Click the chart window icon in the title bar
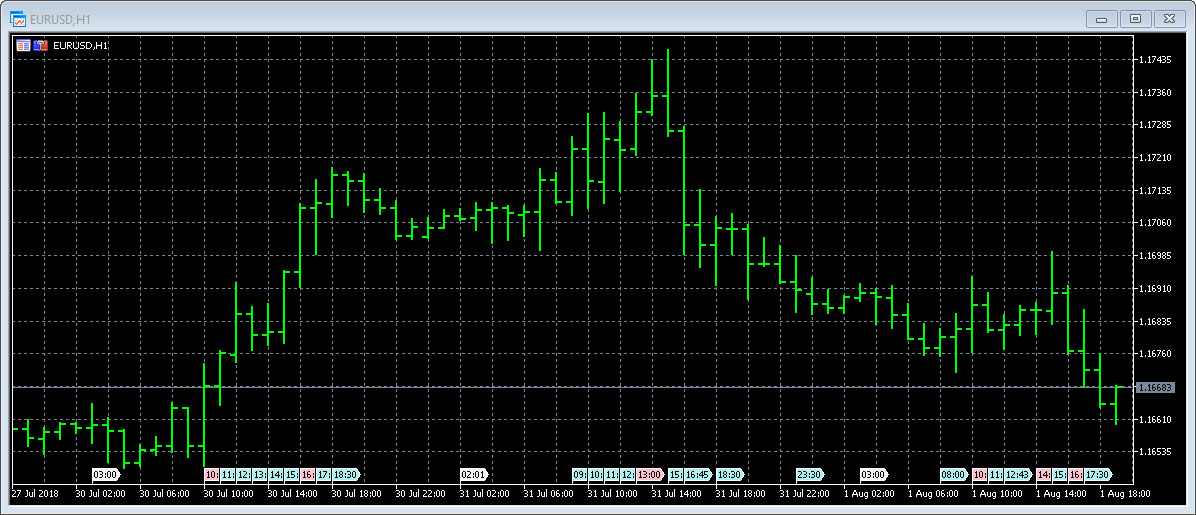 pyautogui.click(x=18, y=18)
